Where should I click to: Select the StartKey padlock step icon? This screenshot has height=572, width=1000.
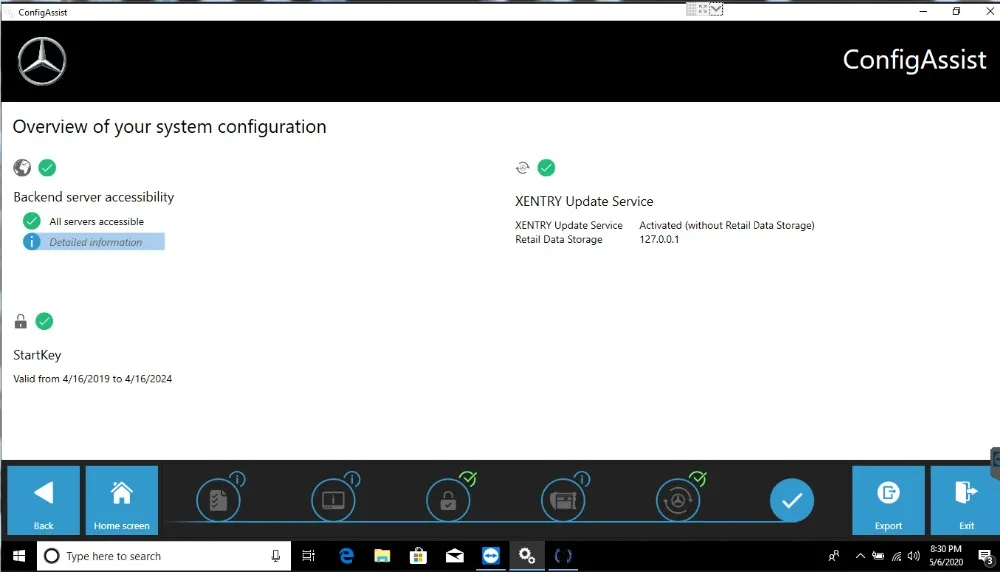[x=448, y=500]
